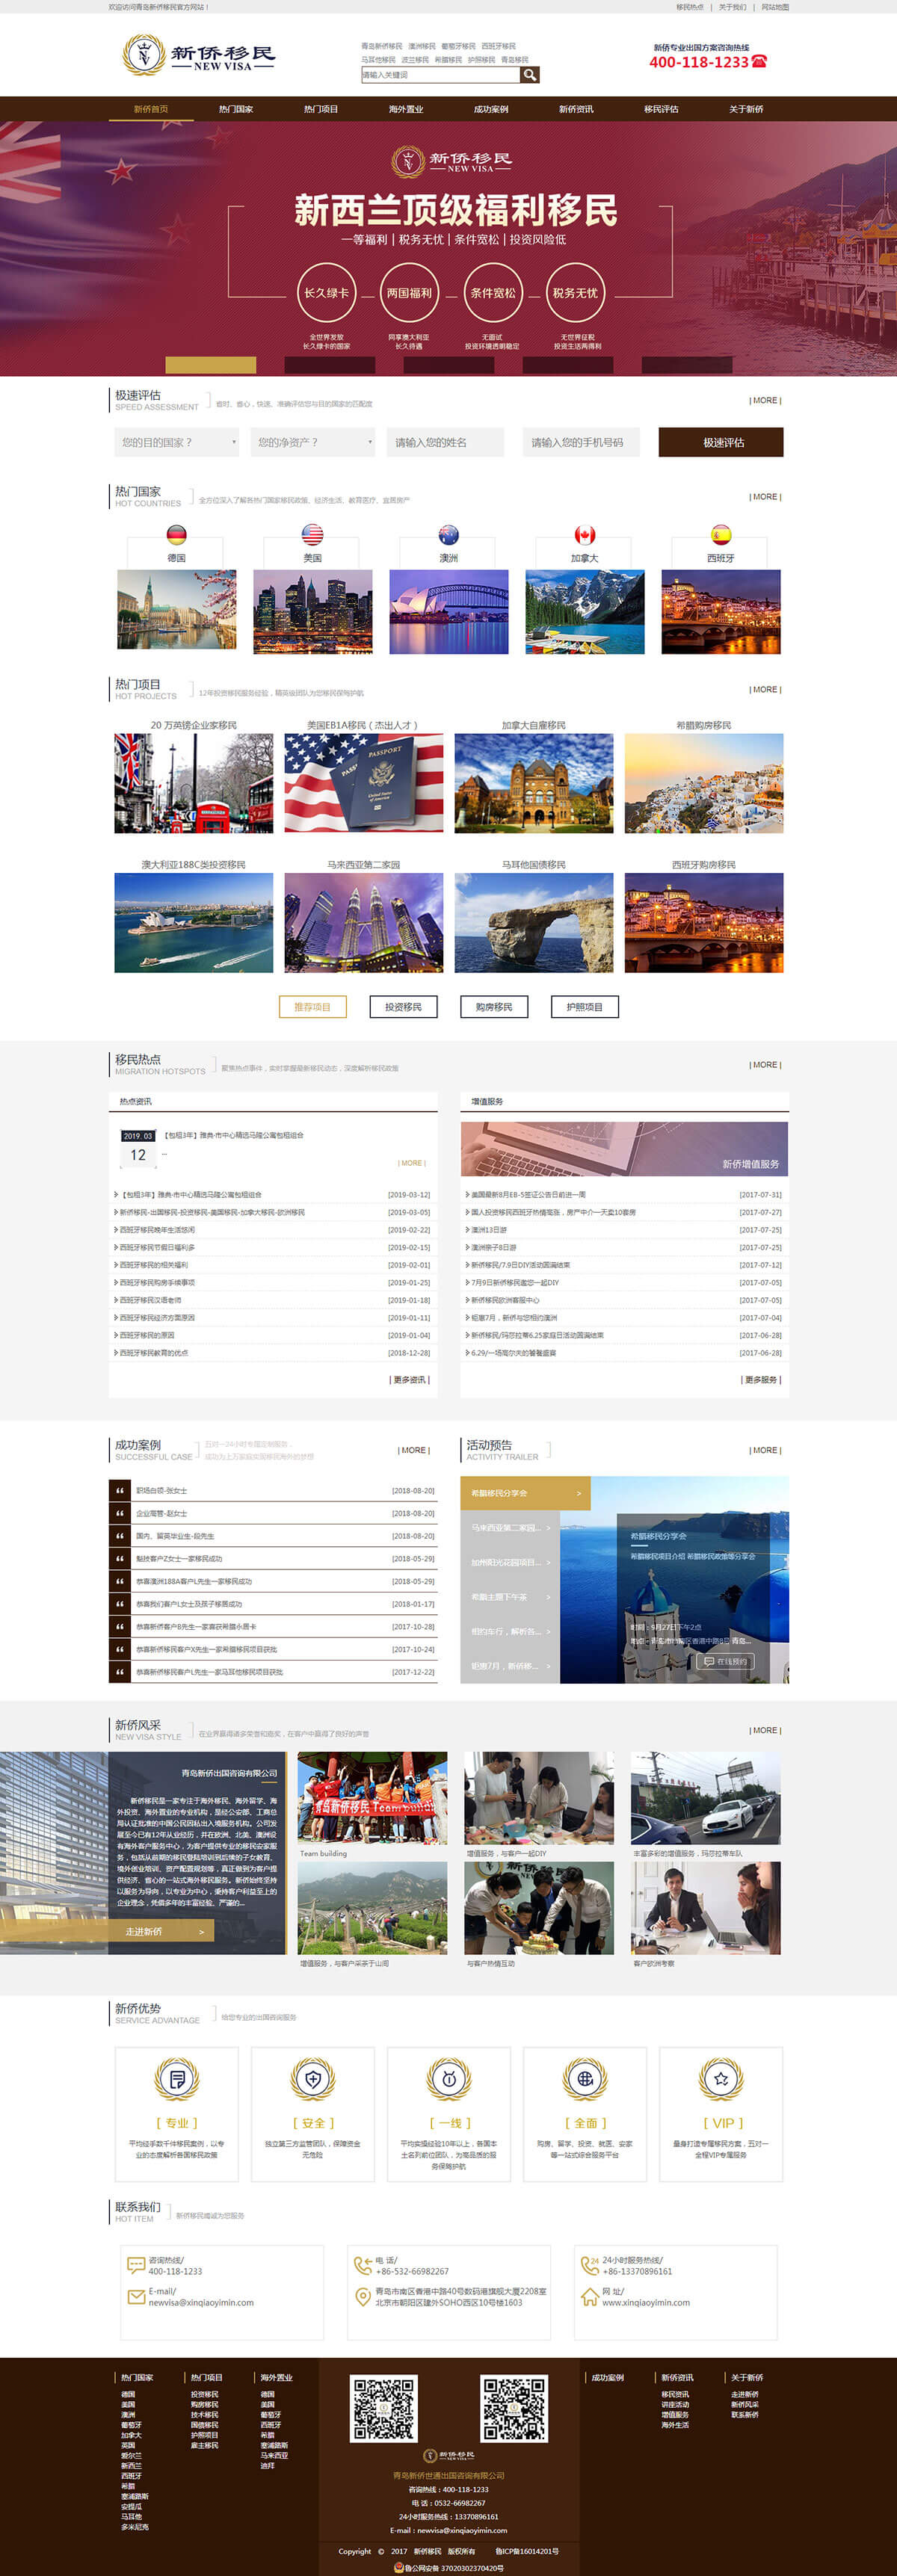Open the 成功案例 navigation menu item

tap(491, 109)
